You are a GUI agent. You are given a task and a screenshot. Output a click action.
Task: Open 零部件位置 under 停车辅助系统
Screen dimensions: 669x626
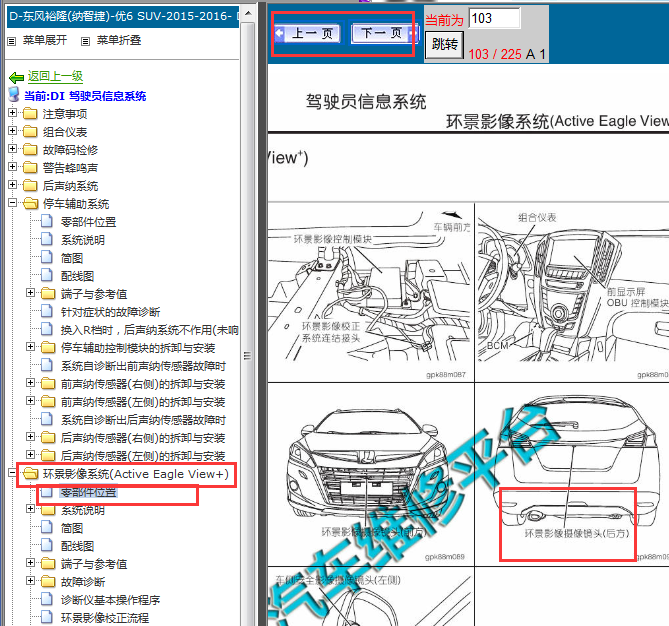pyautogui.click(x=88, y=222)
